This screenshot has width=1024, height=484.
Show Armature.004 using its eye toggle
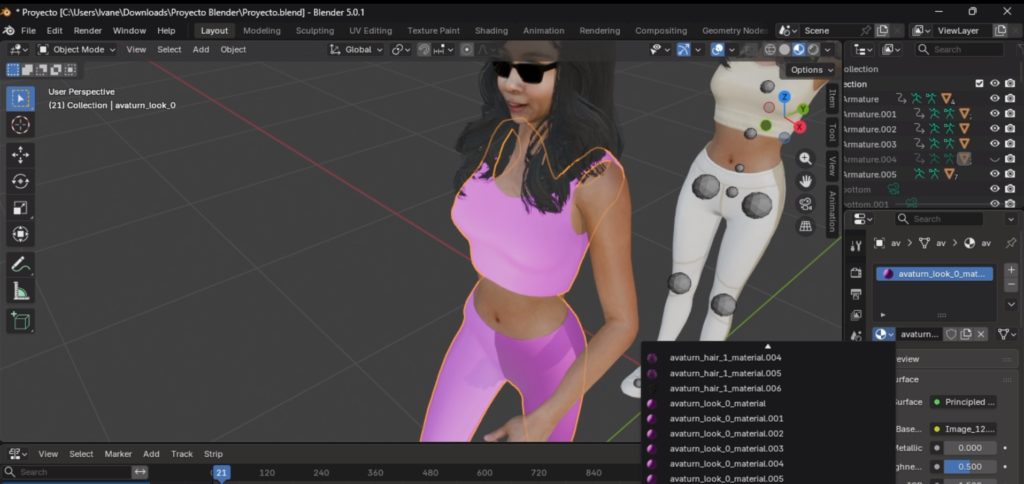coord(995,159)
